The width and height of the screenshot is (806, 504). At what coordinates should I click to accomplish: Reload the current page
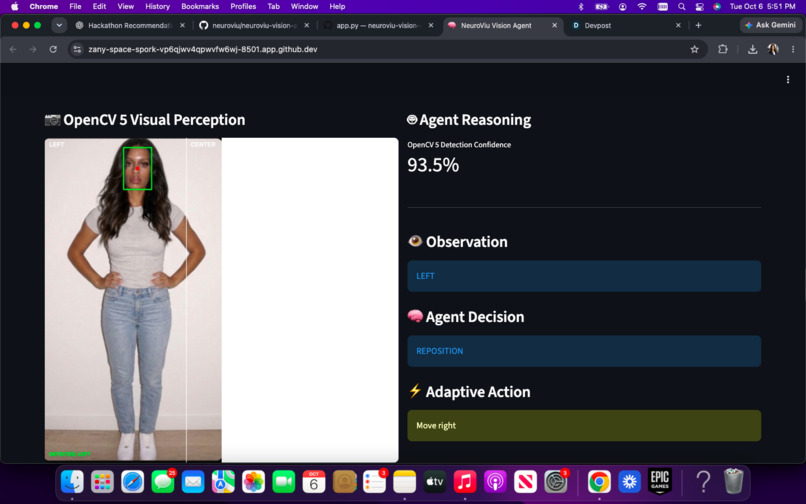53,49
